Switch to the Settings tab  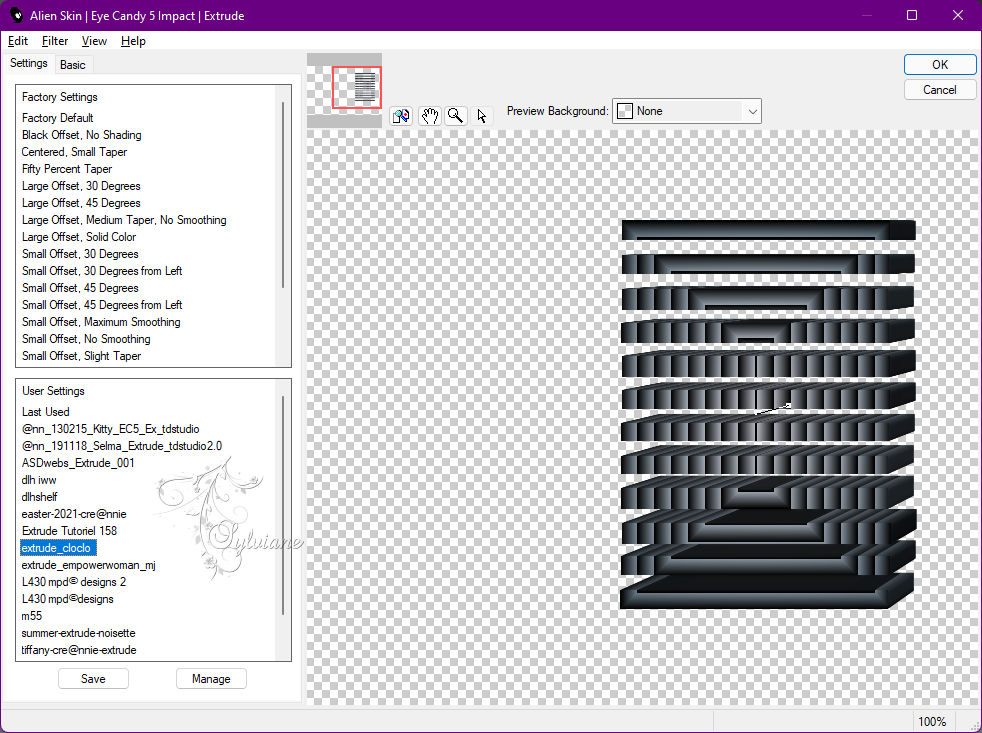point(28,63)
